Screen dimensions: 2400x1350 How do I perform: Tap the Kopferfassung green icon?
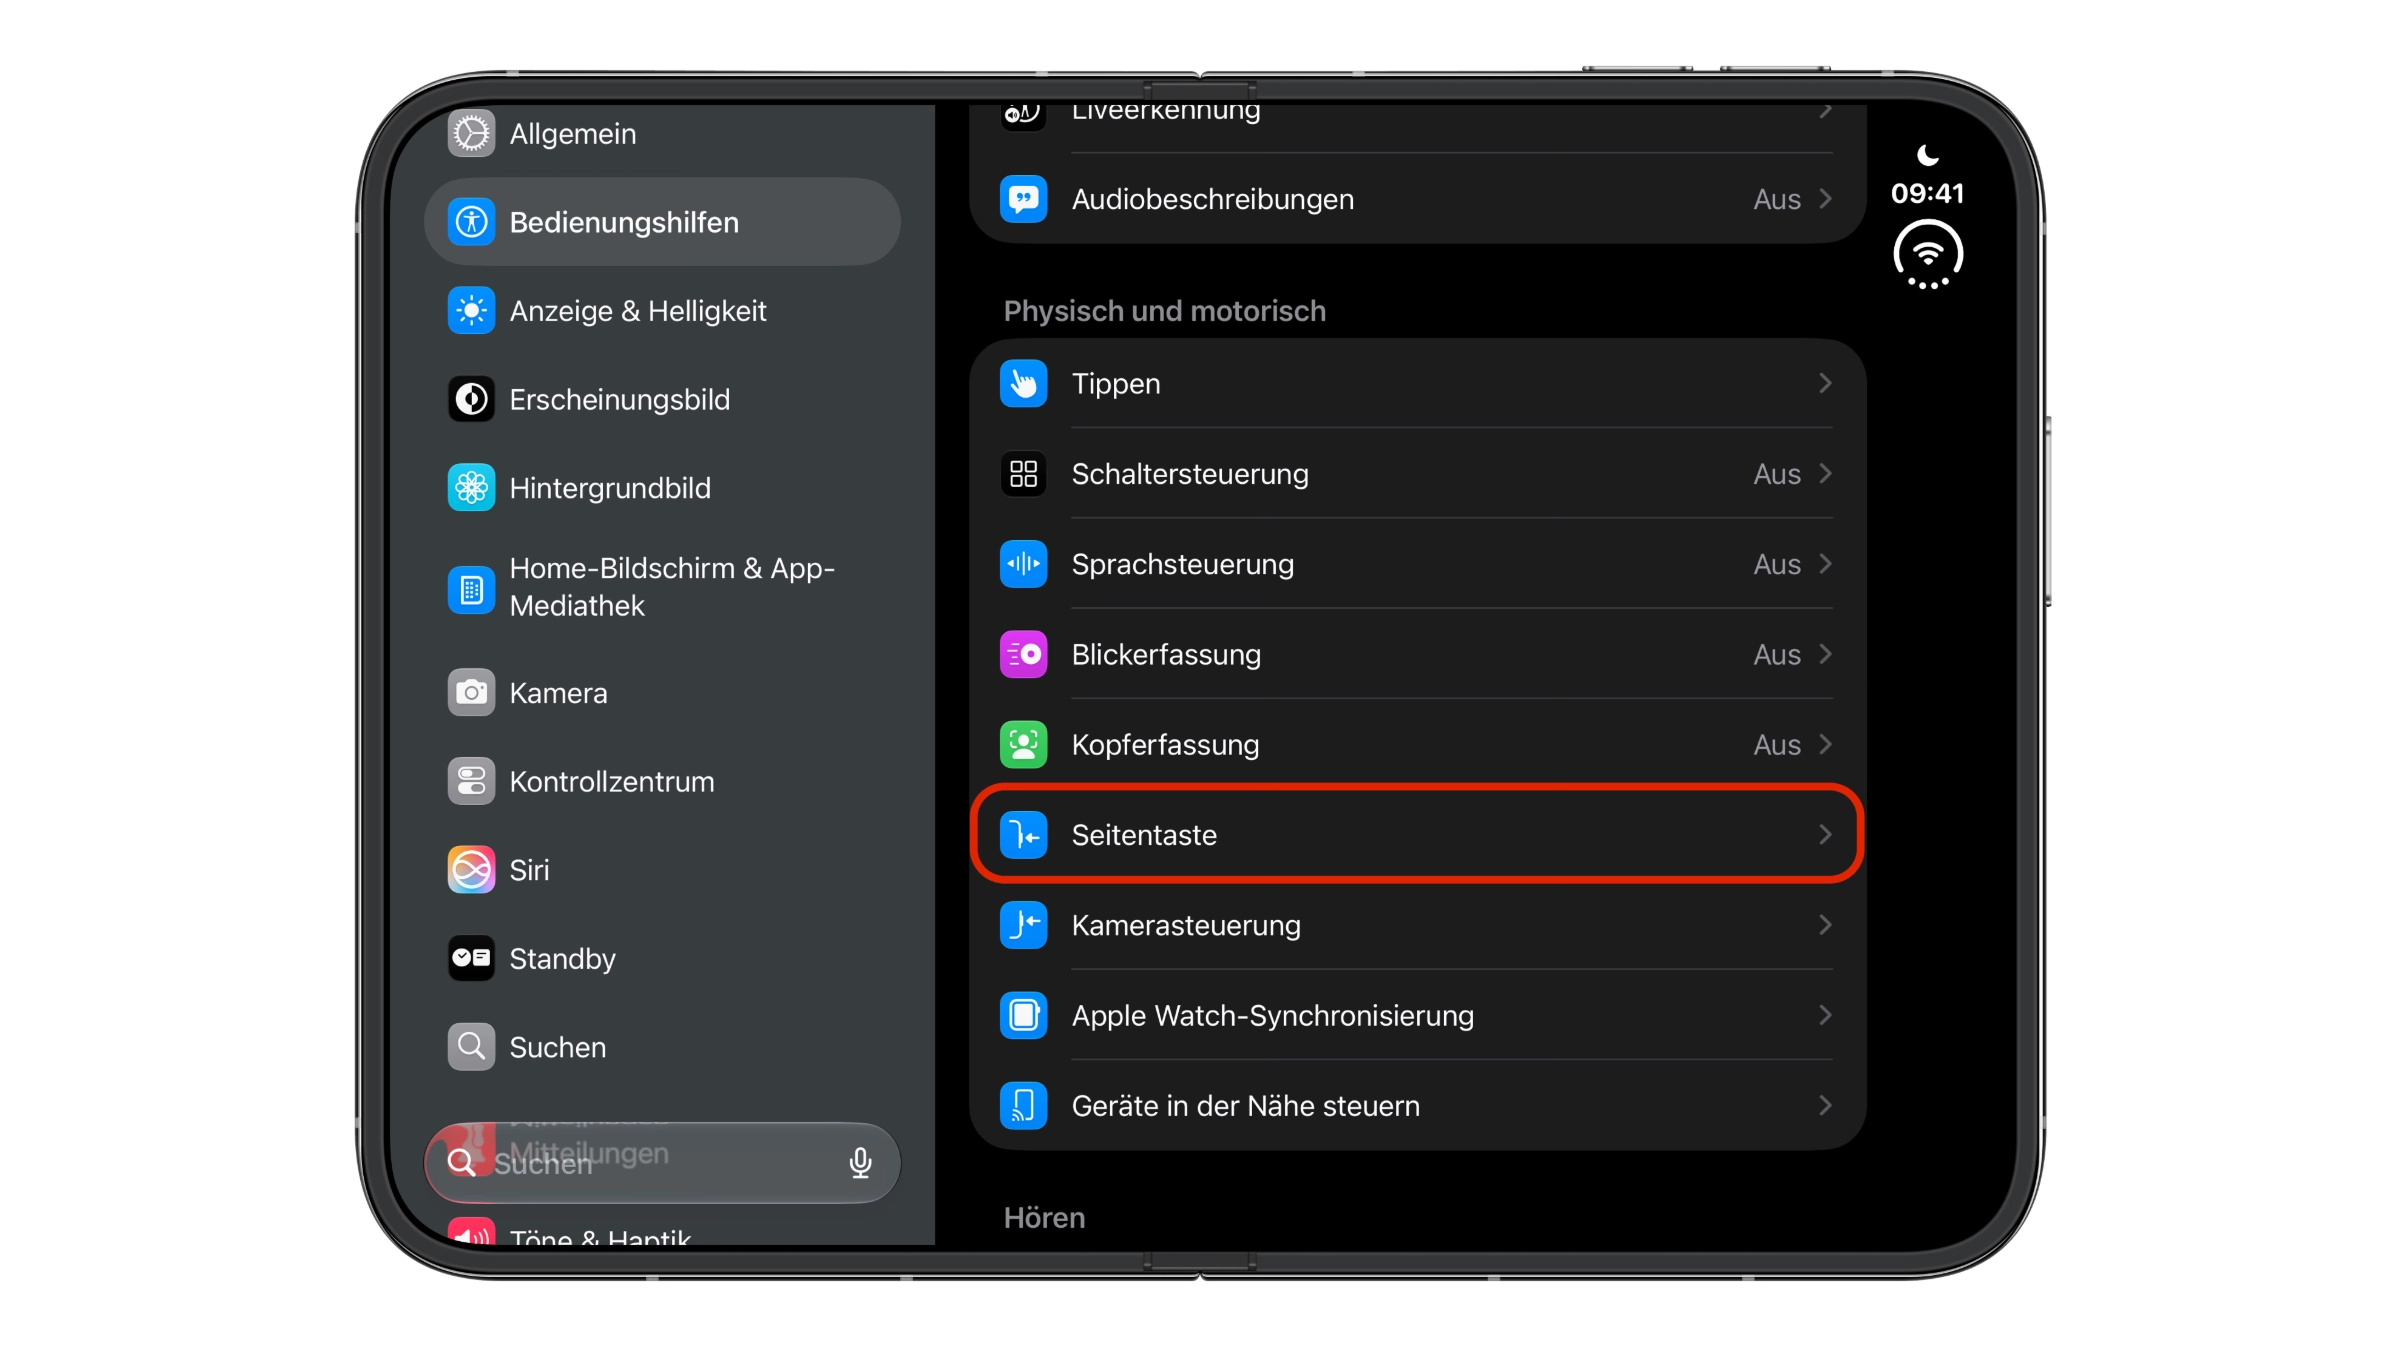coord(1023,744)
